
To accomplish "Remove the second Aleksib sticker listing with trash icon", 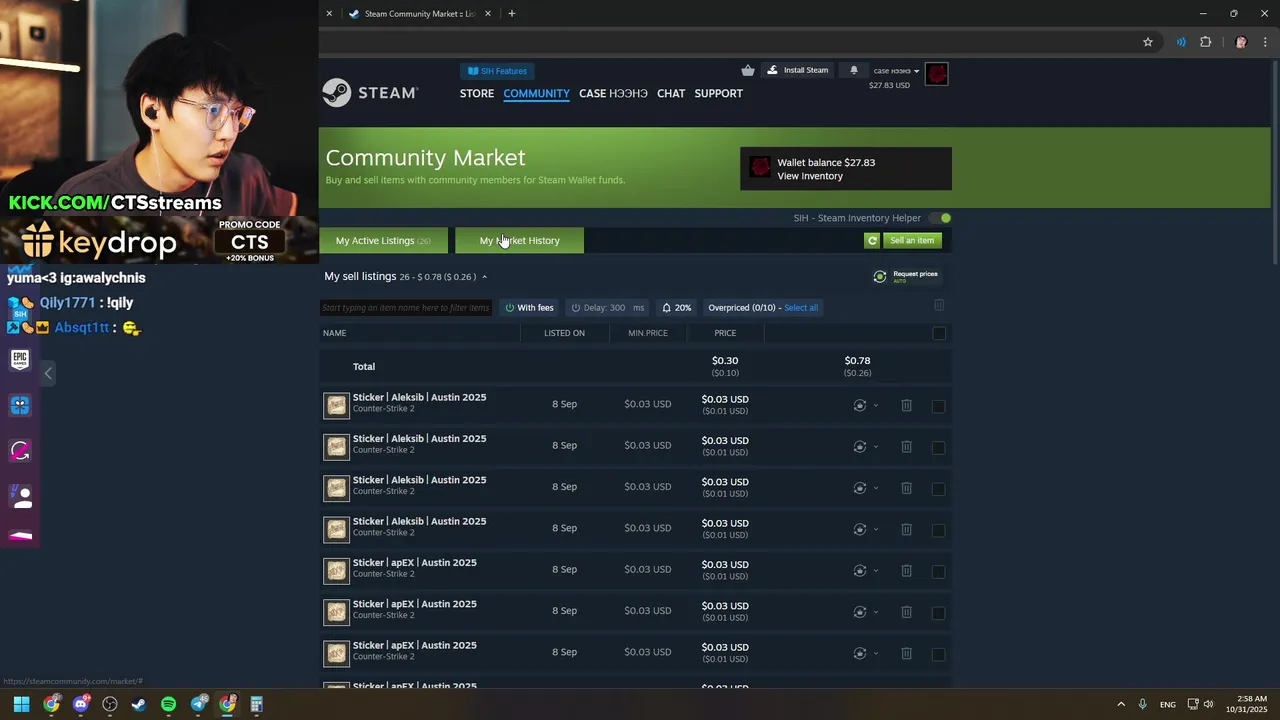I will (906, 447).
